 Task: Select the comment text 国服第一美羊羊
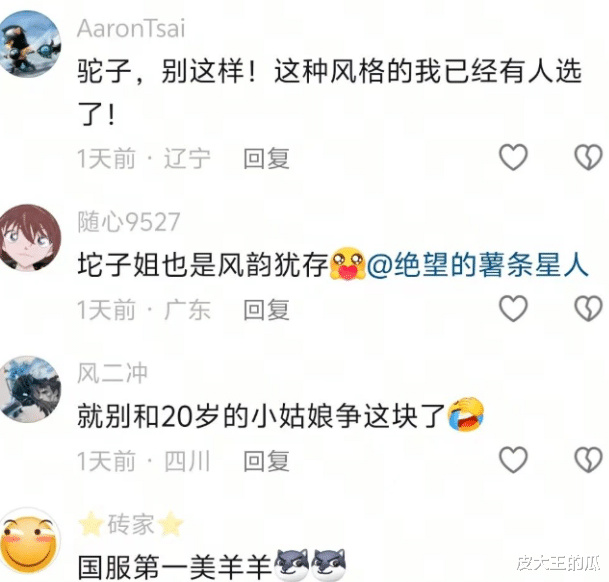(175, 567)
